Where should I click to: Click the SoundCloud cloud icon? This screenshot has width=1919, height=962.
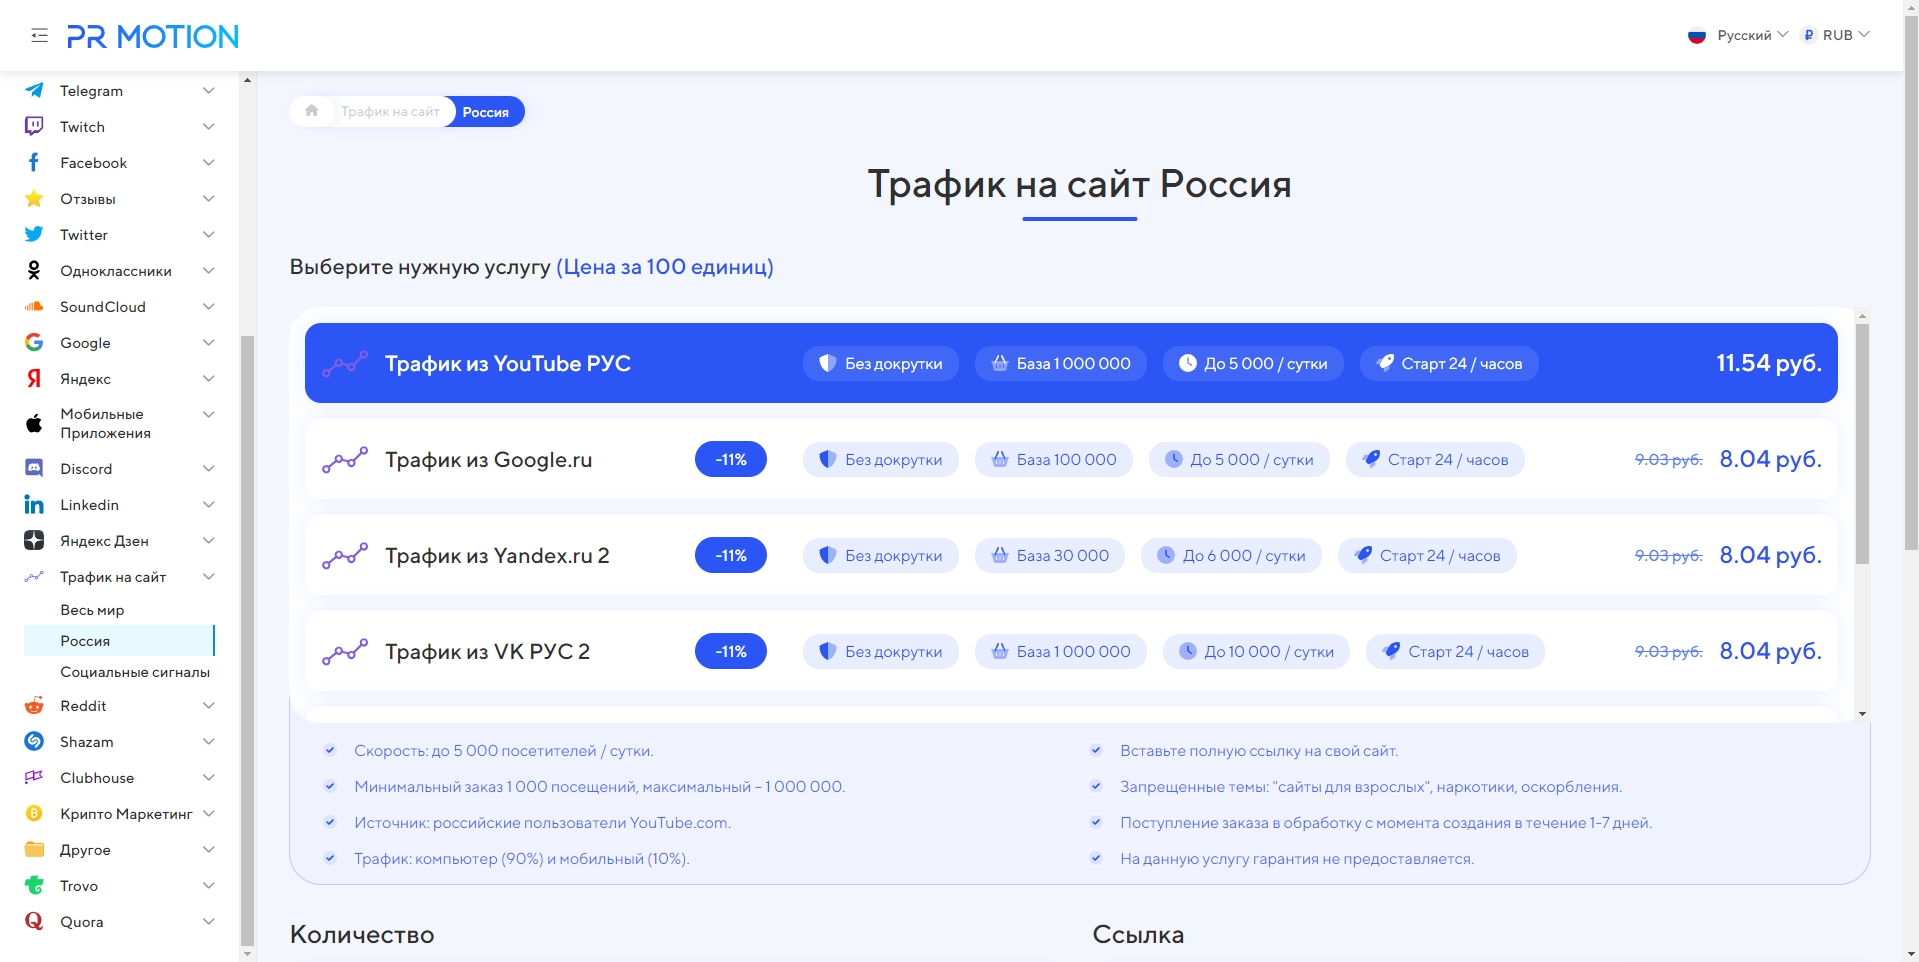coord(34,306)
